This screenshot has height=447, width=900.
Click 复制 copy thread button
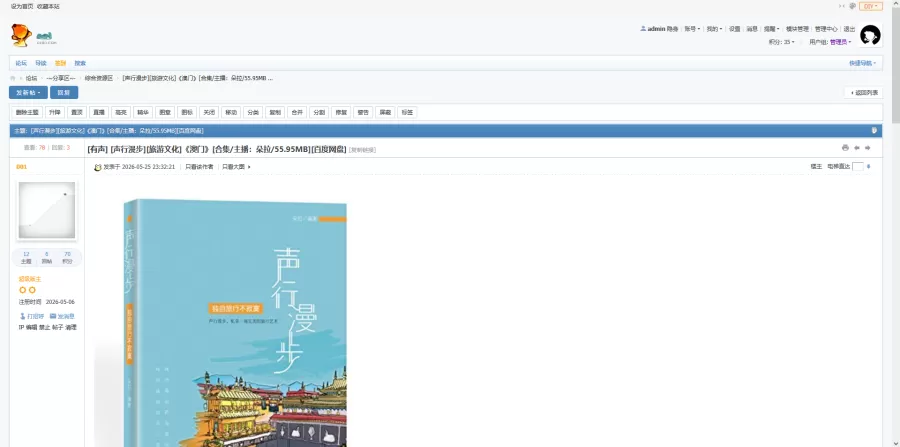point(275,112)
